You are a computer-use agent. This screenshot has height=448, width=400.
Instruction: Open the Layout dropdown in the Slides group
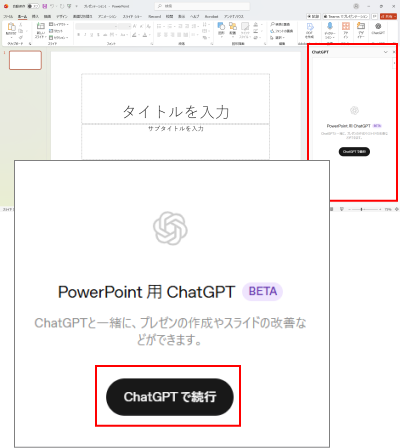[x=59, y=24]
